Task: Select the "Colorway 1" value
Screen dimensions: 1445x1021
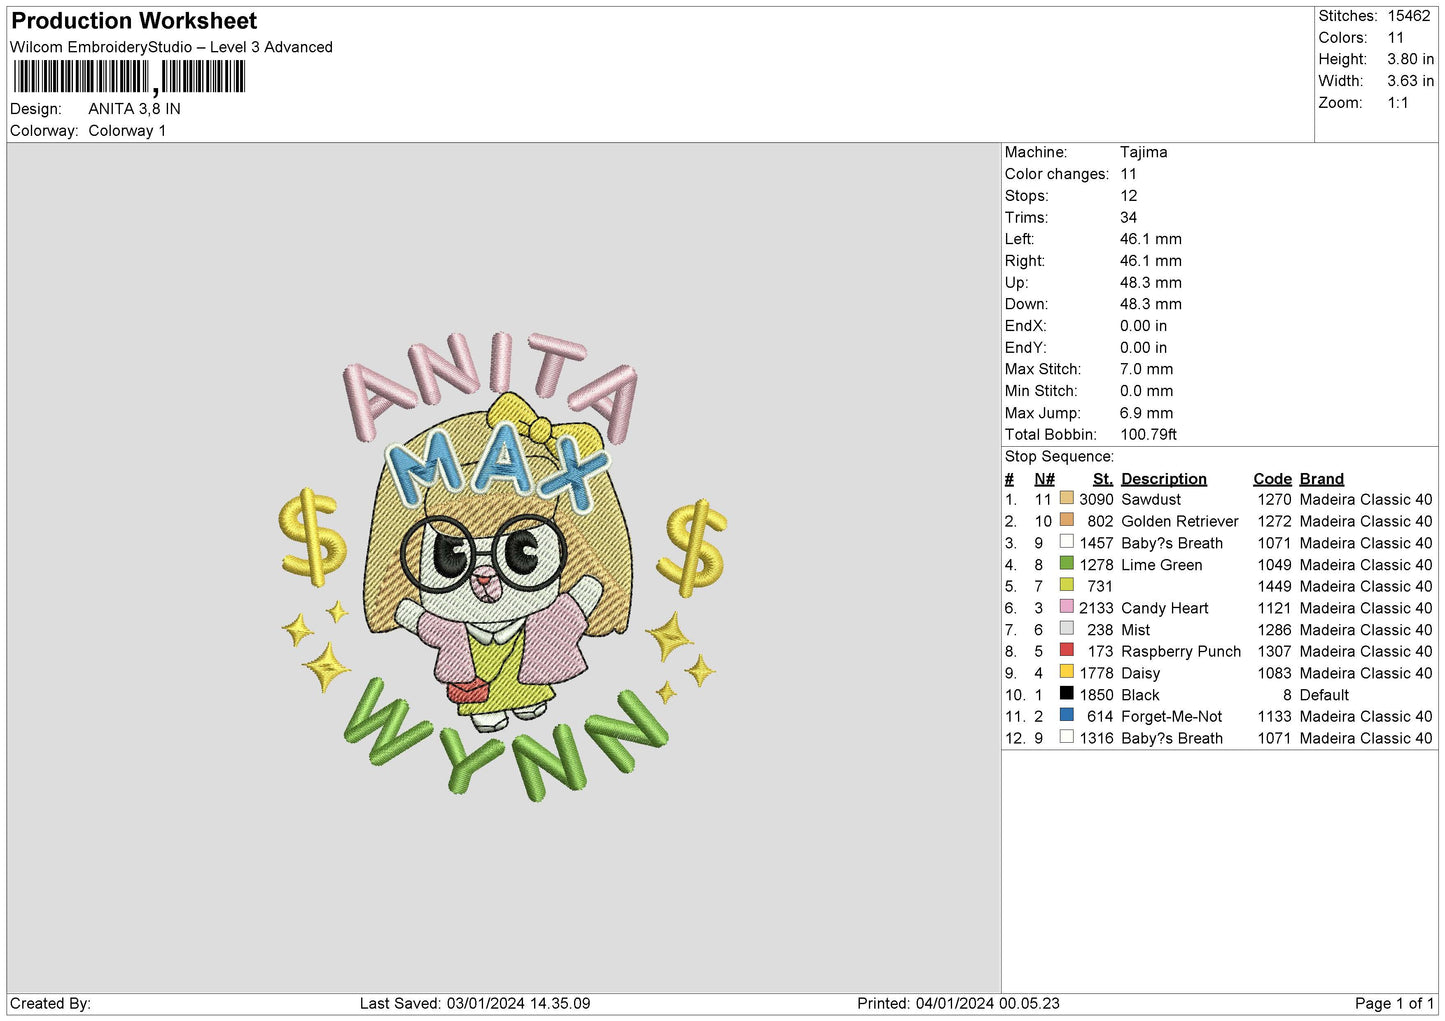Action: coord(127,131)
